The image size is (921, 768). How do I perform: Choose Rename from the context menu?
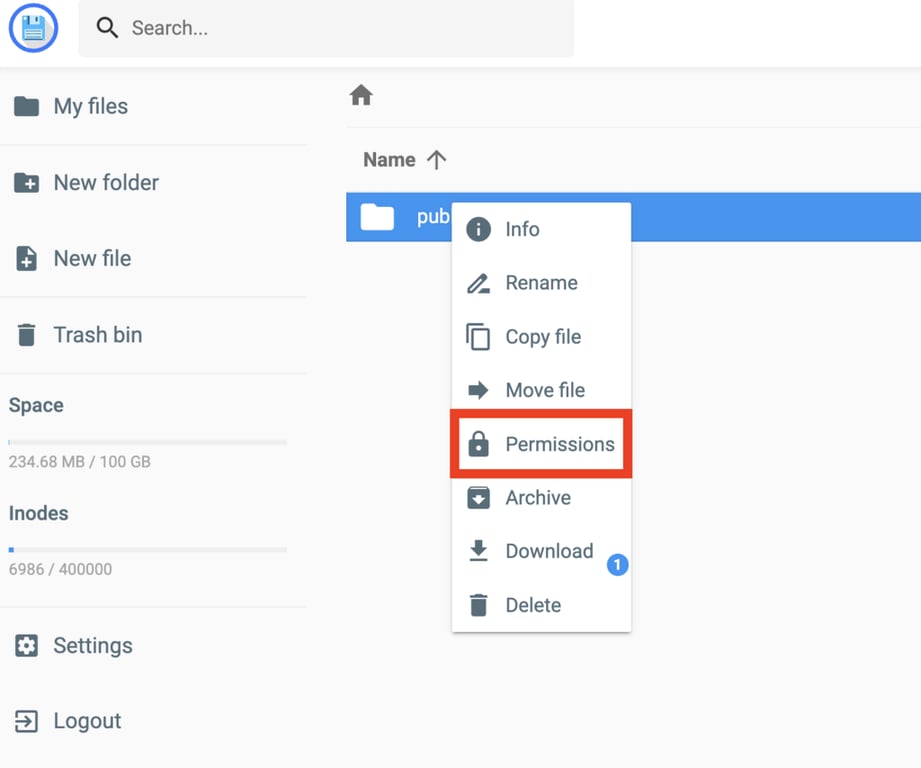point(540,283)
